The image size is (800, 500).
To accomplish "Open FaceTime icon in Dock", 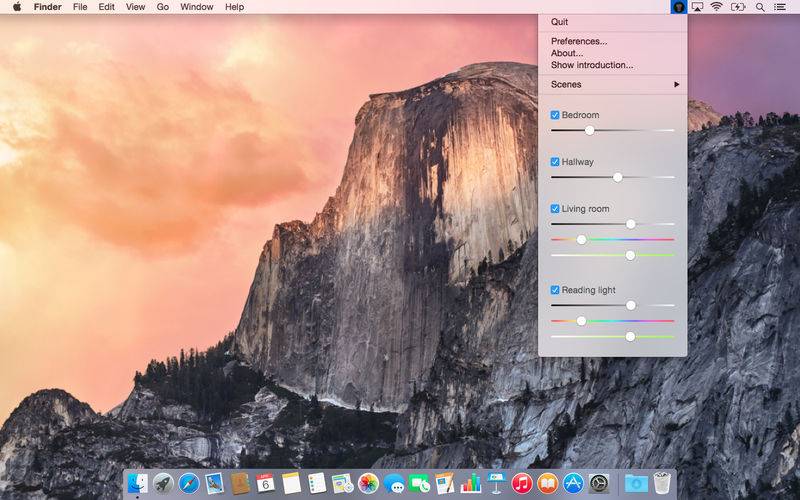I will point(419,483).
